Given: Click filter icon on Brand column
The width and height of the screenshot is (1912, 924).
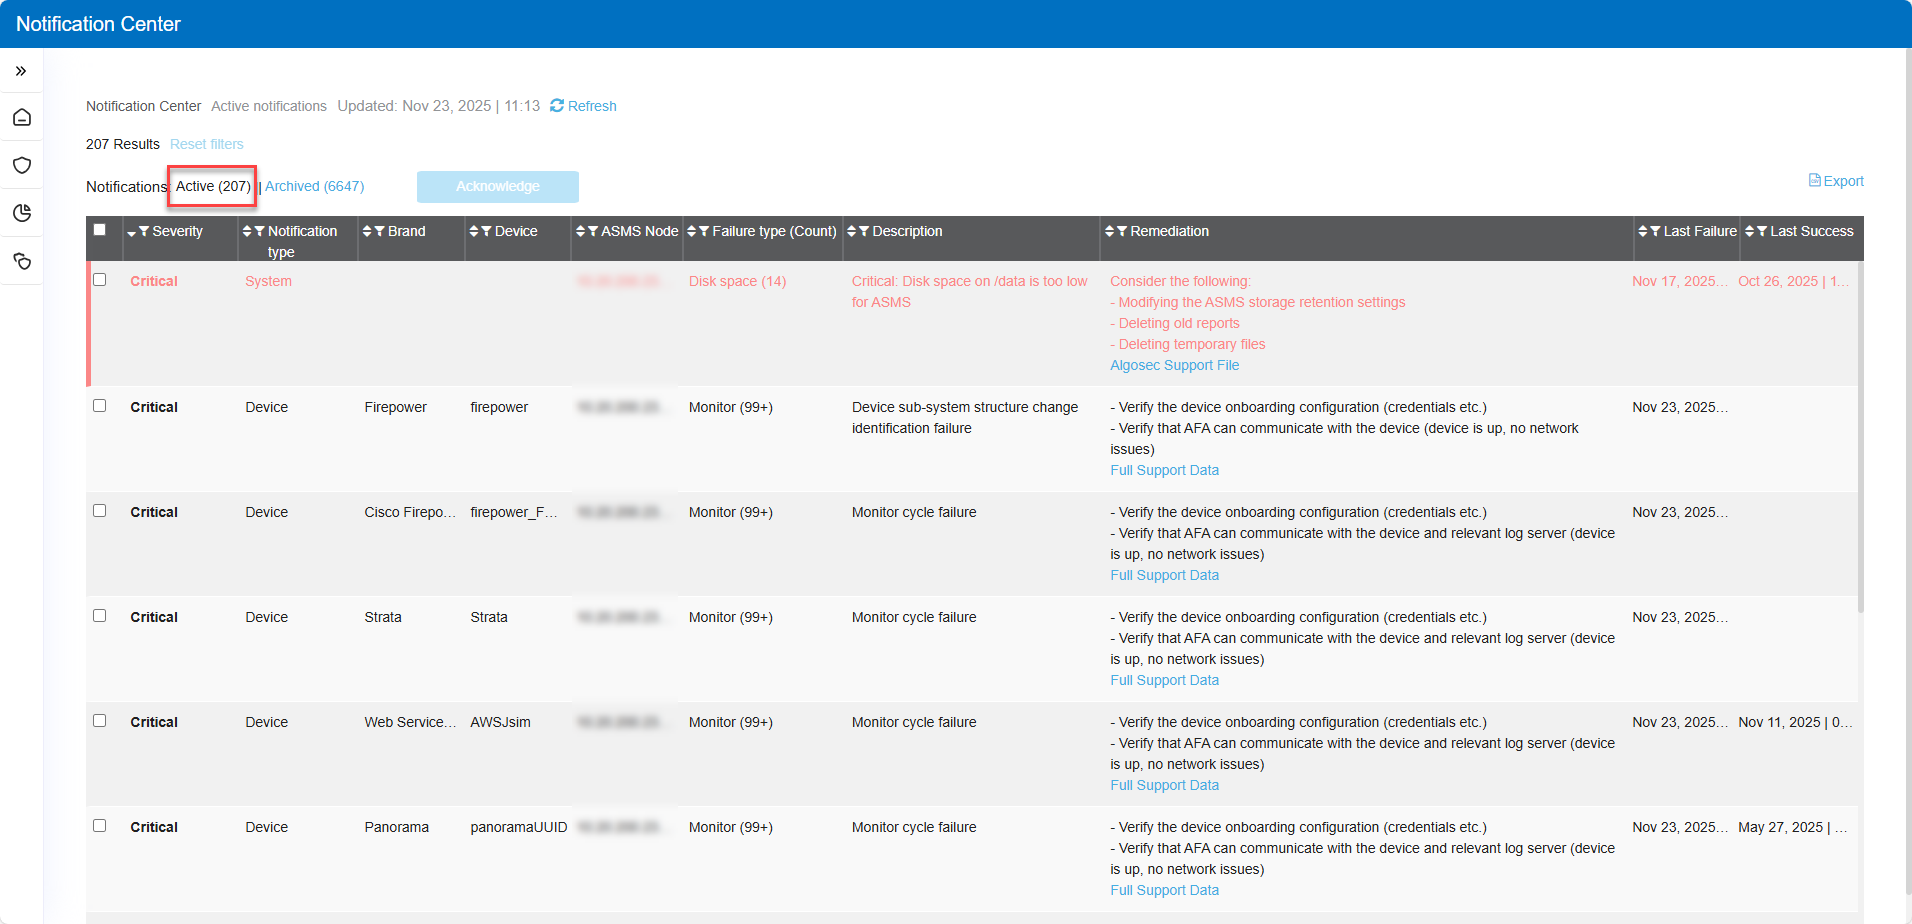Looking at the screenshot, I should click(380, 231).
